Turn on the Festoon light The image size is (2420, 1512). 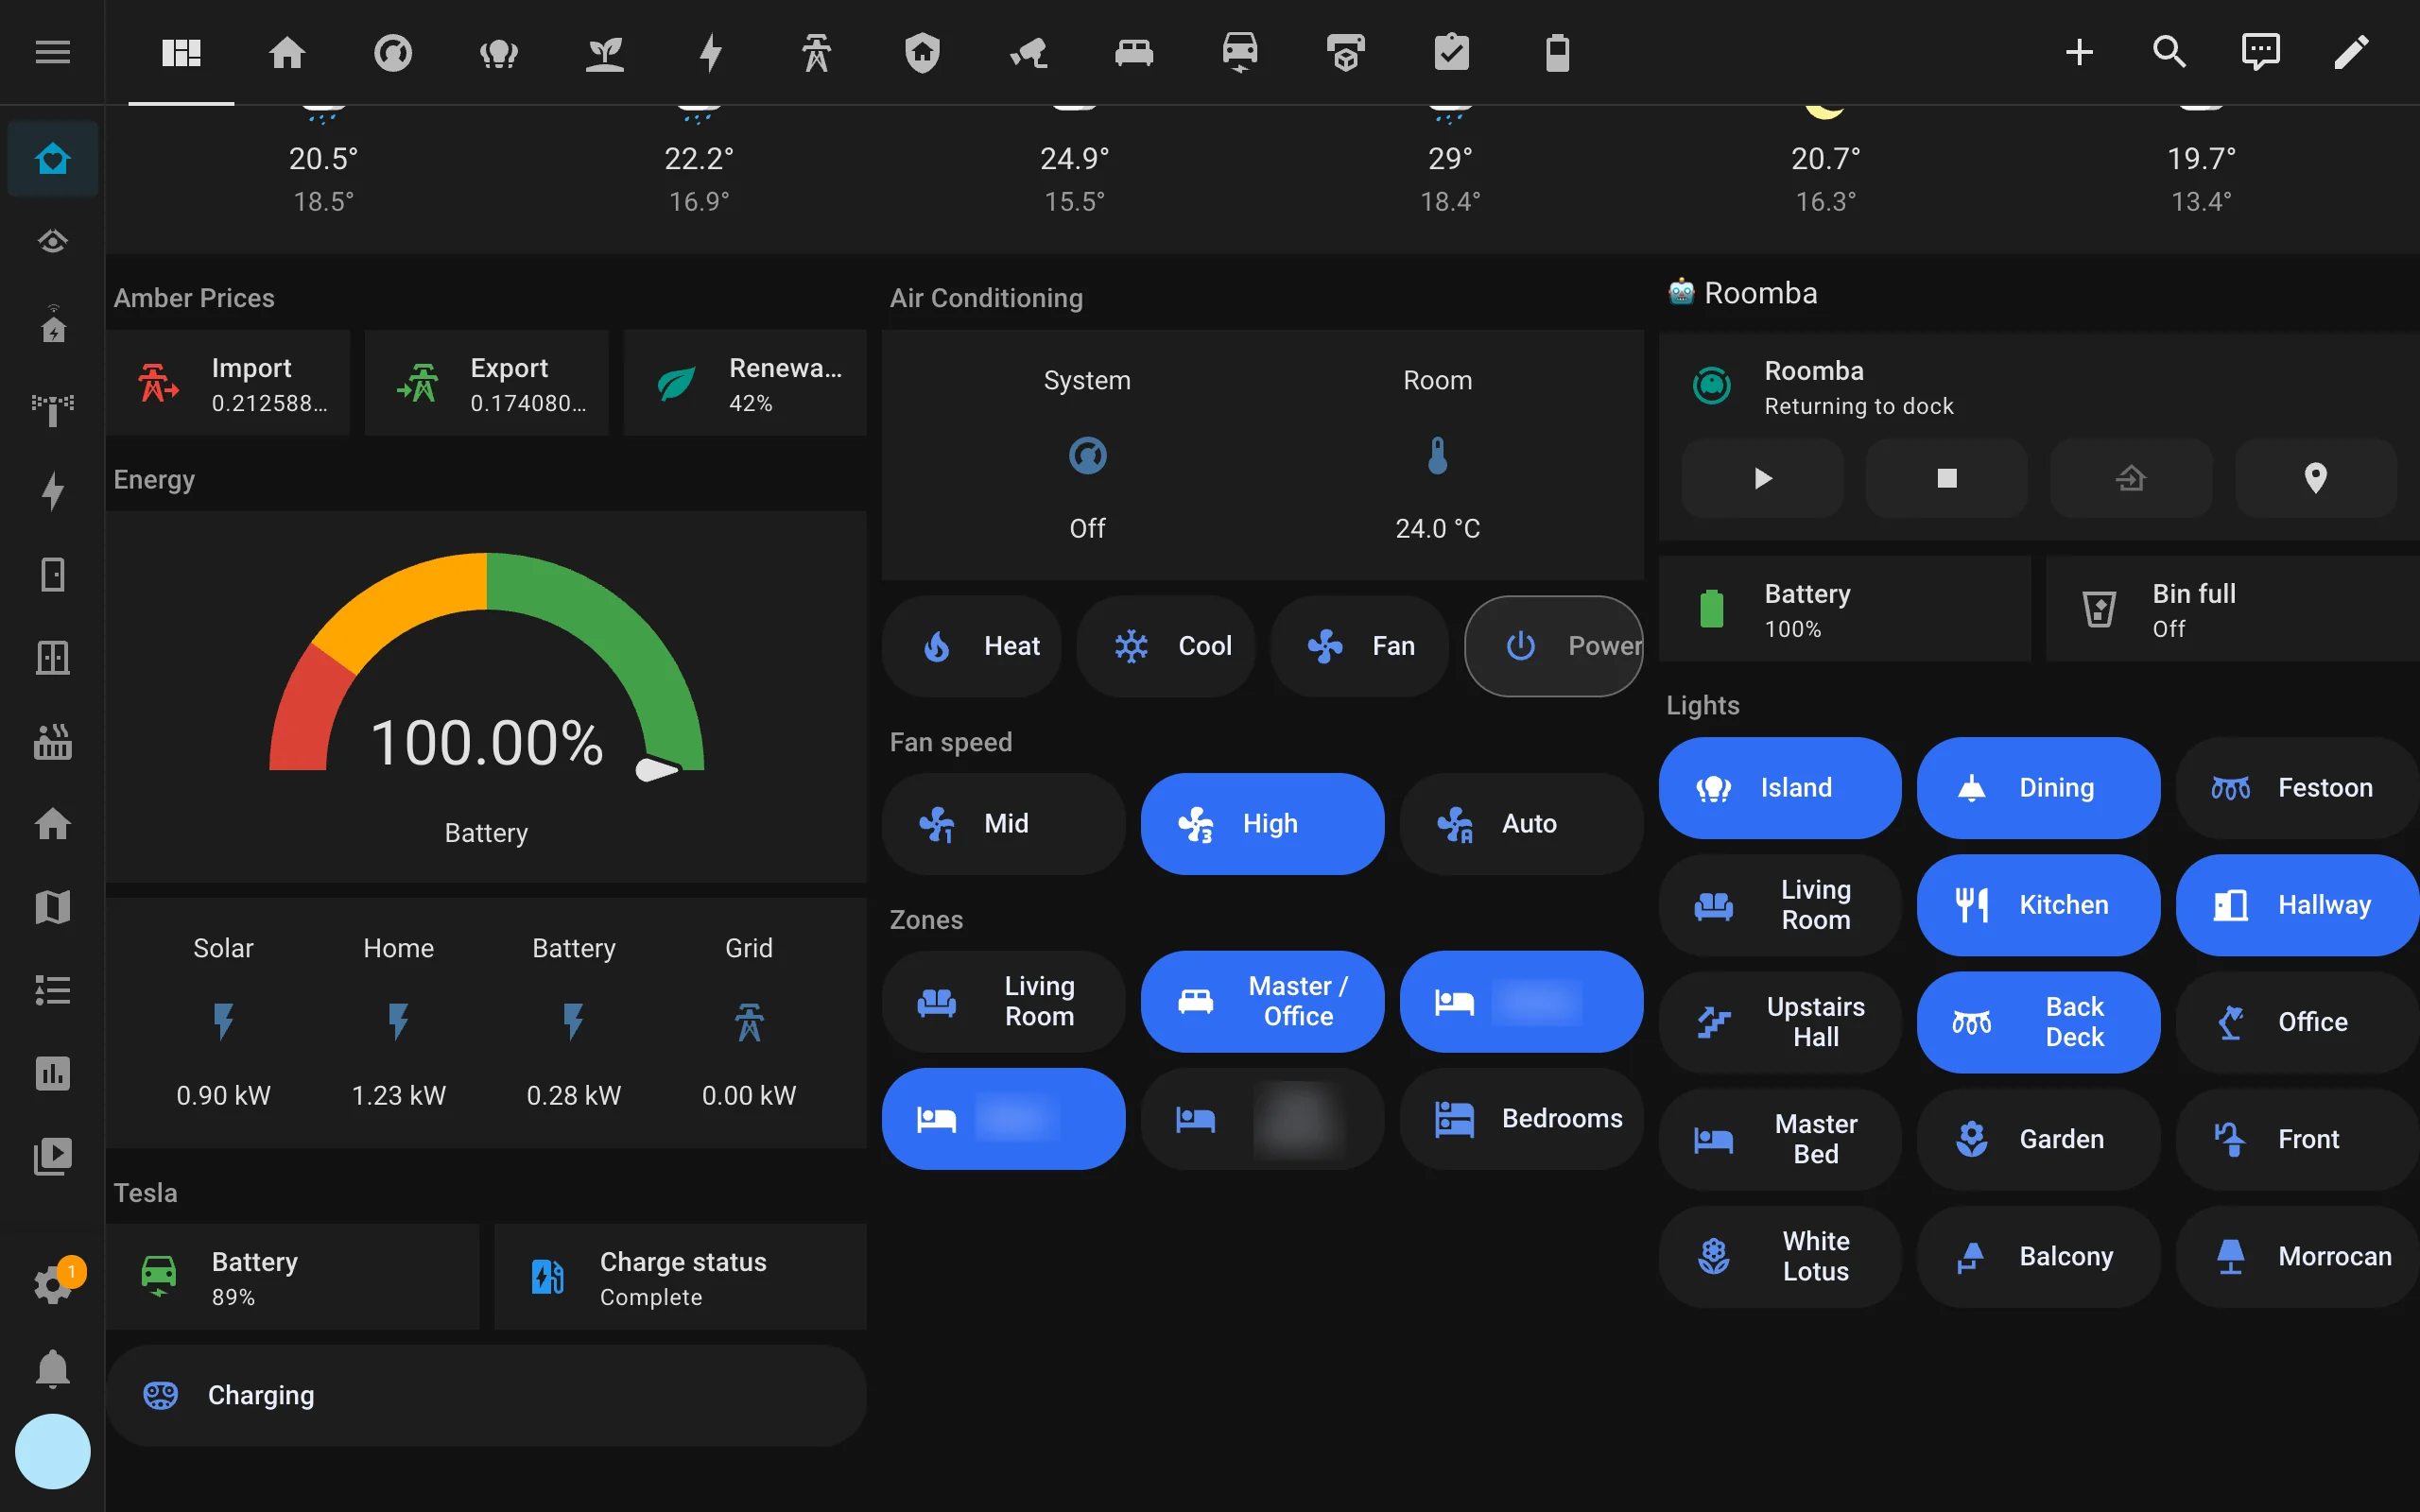(x=2297, y=788)
